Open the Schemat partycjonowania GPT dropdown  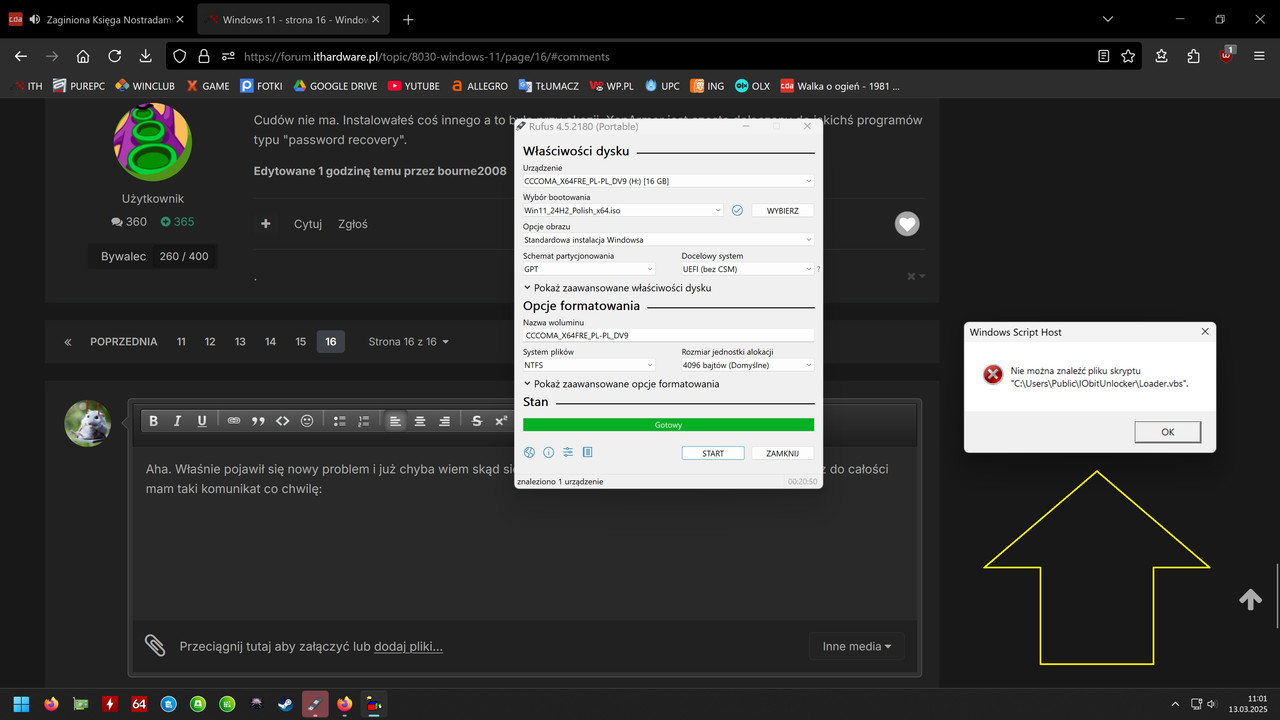coord(589,269)
